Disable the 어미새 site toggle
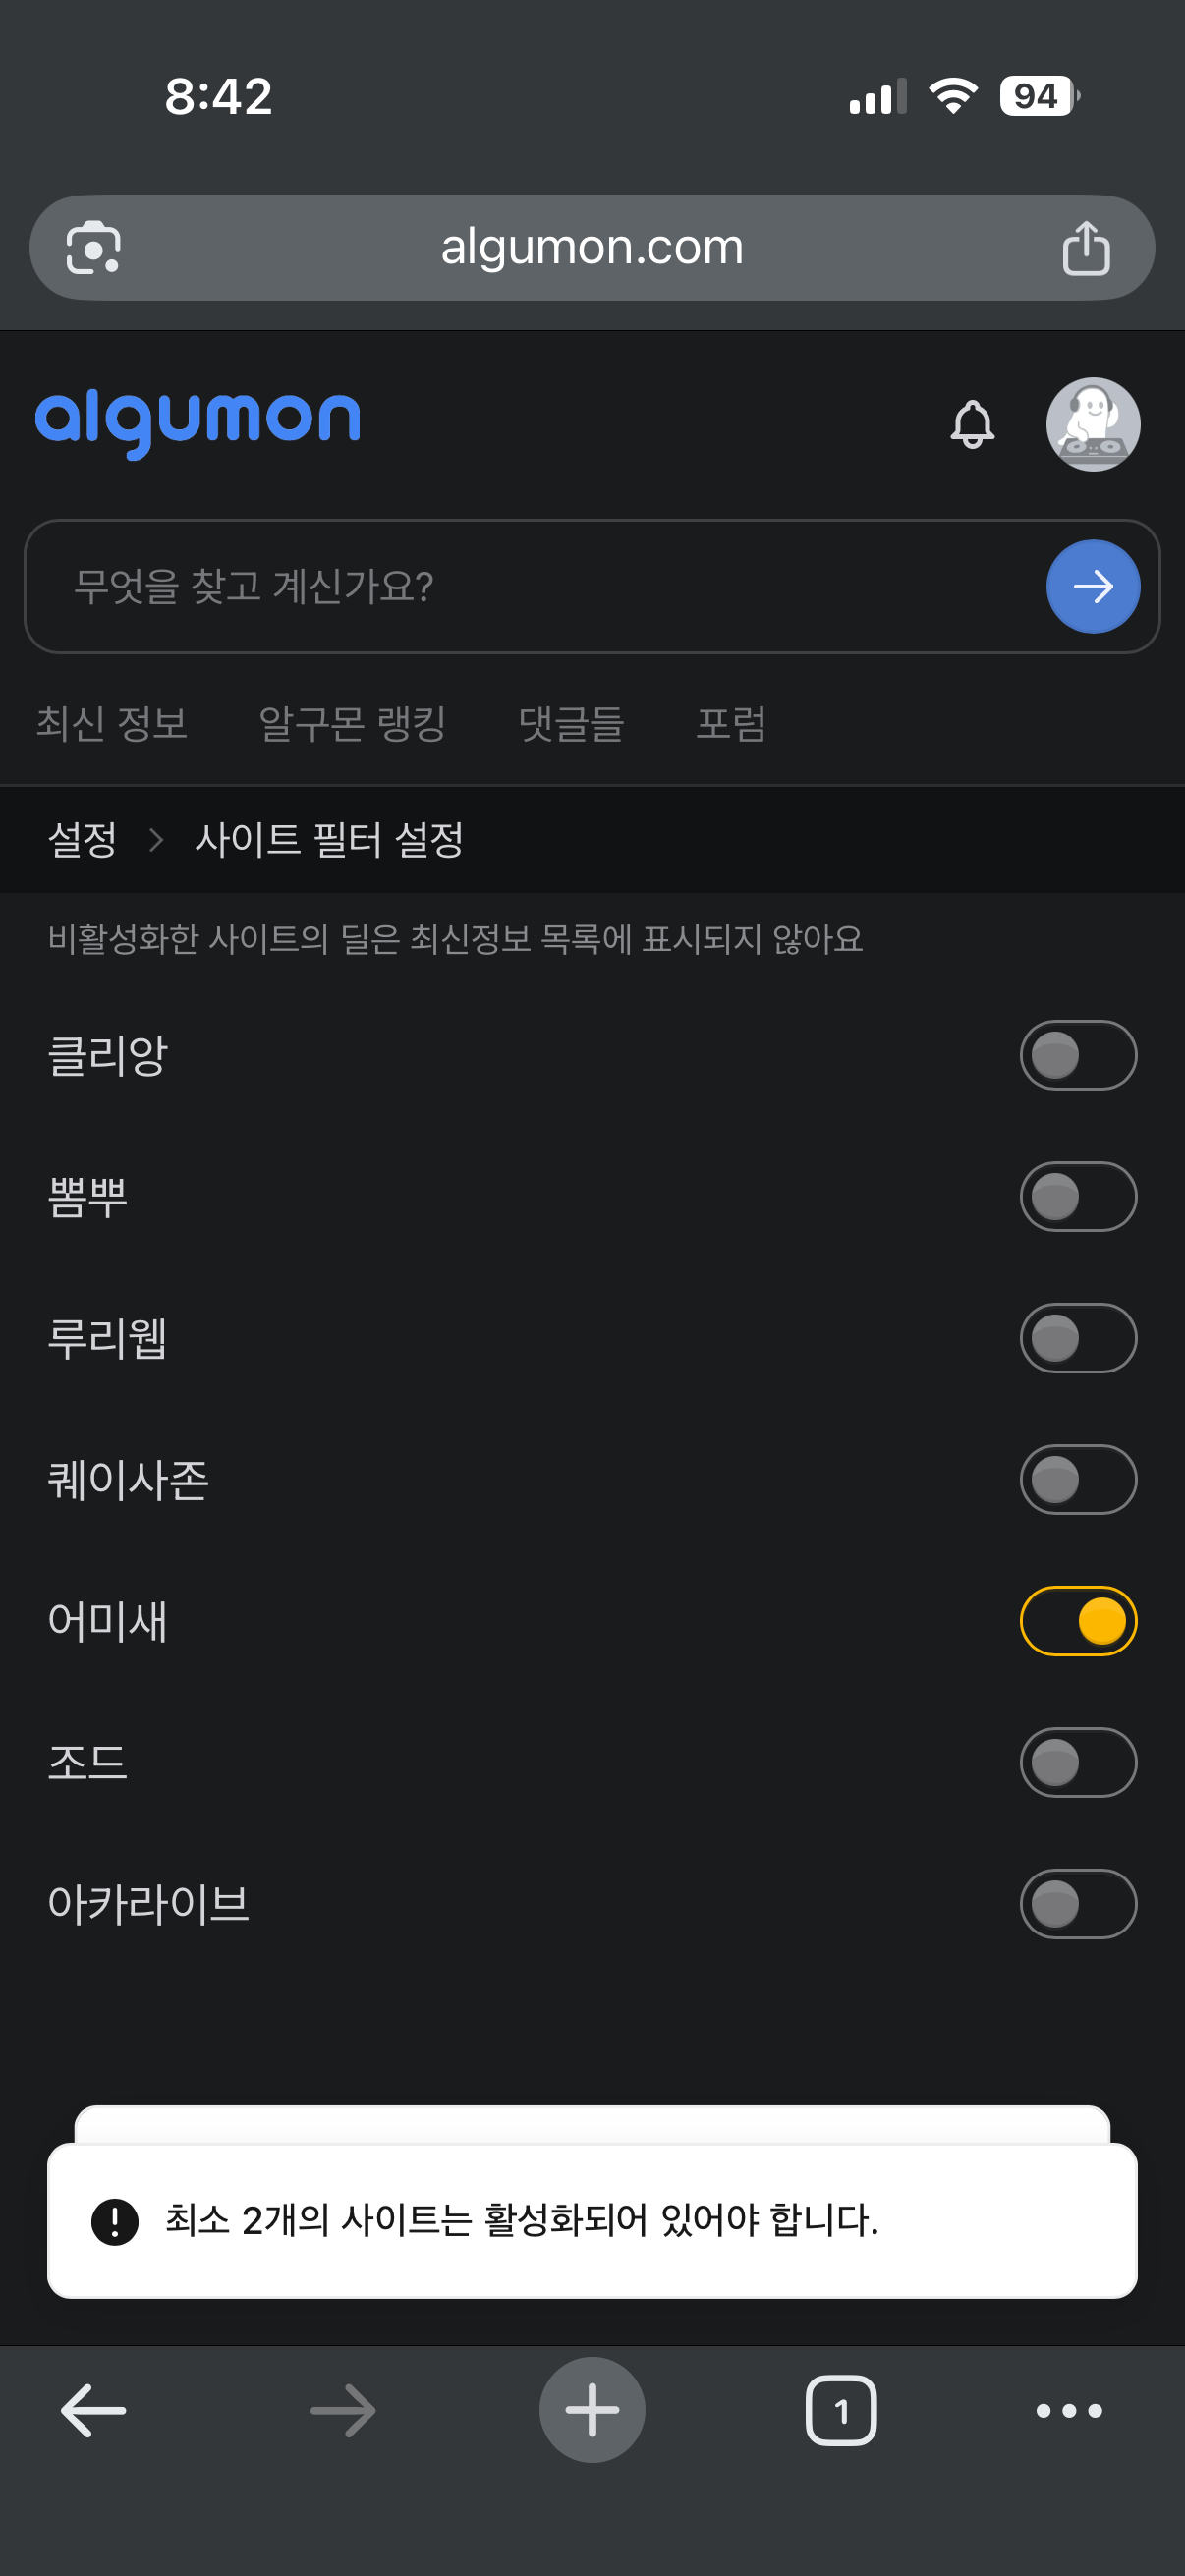 point(1077,1621)
